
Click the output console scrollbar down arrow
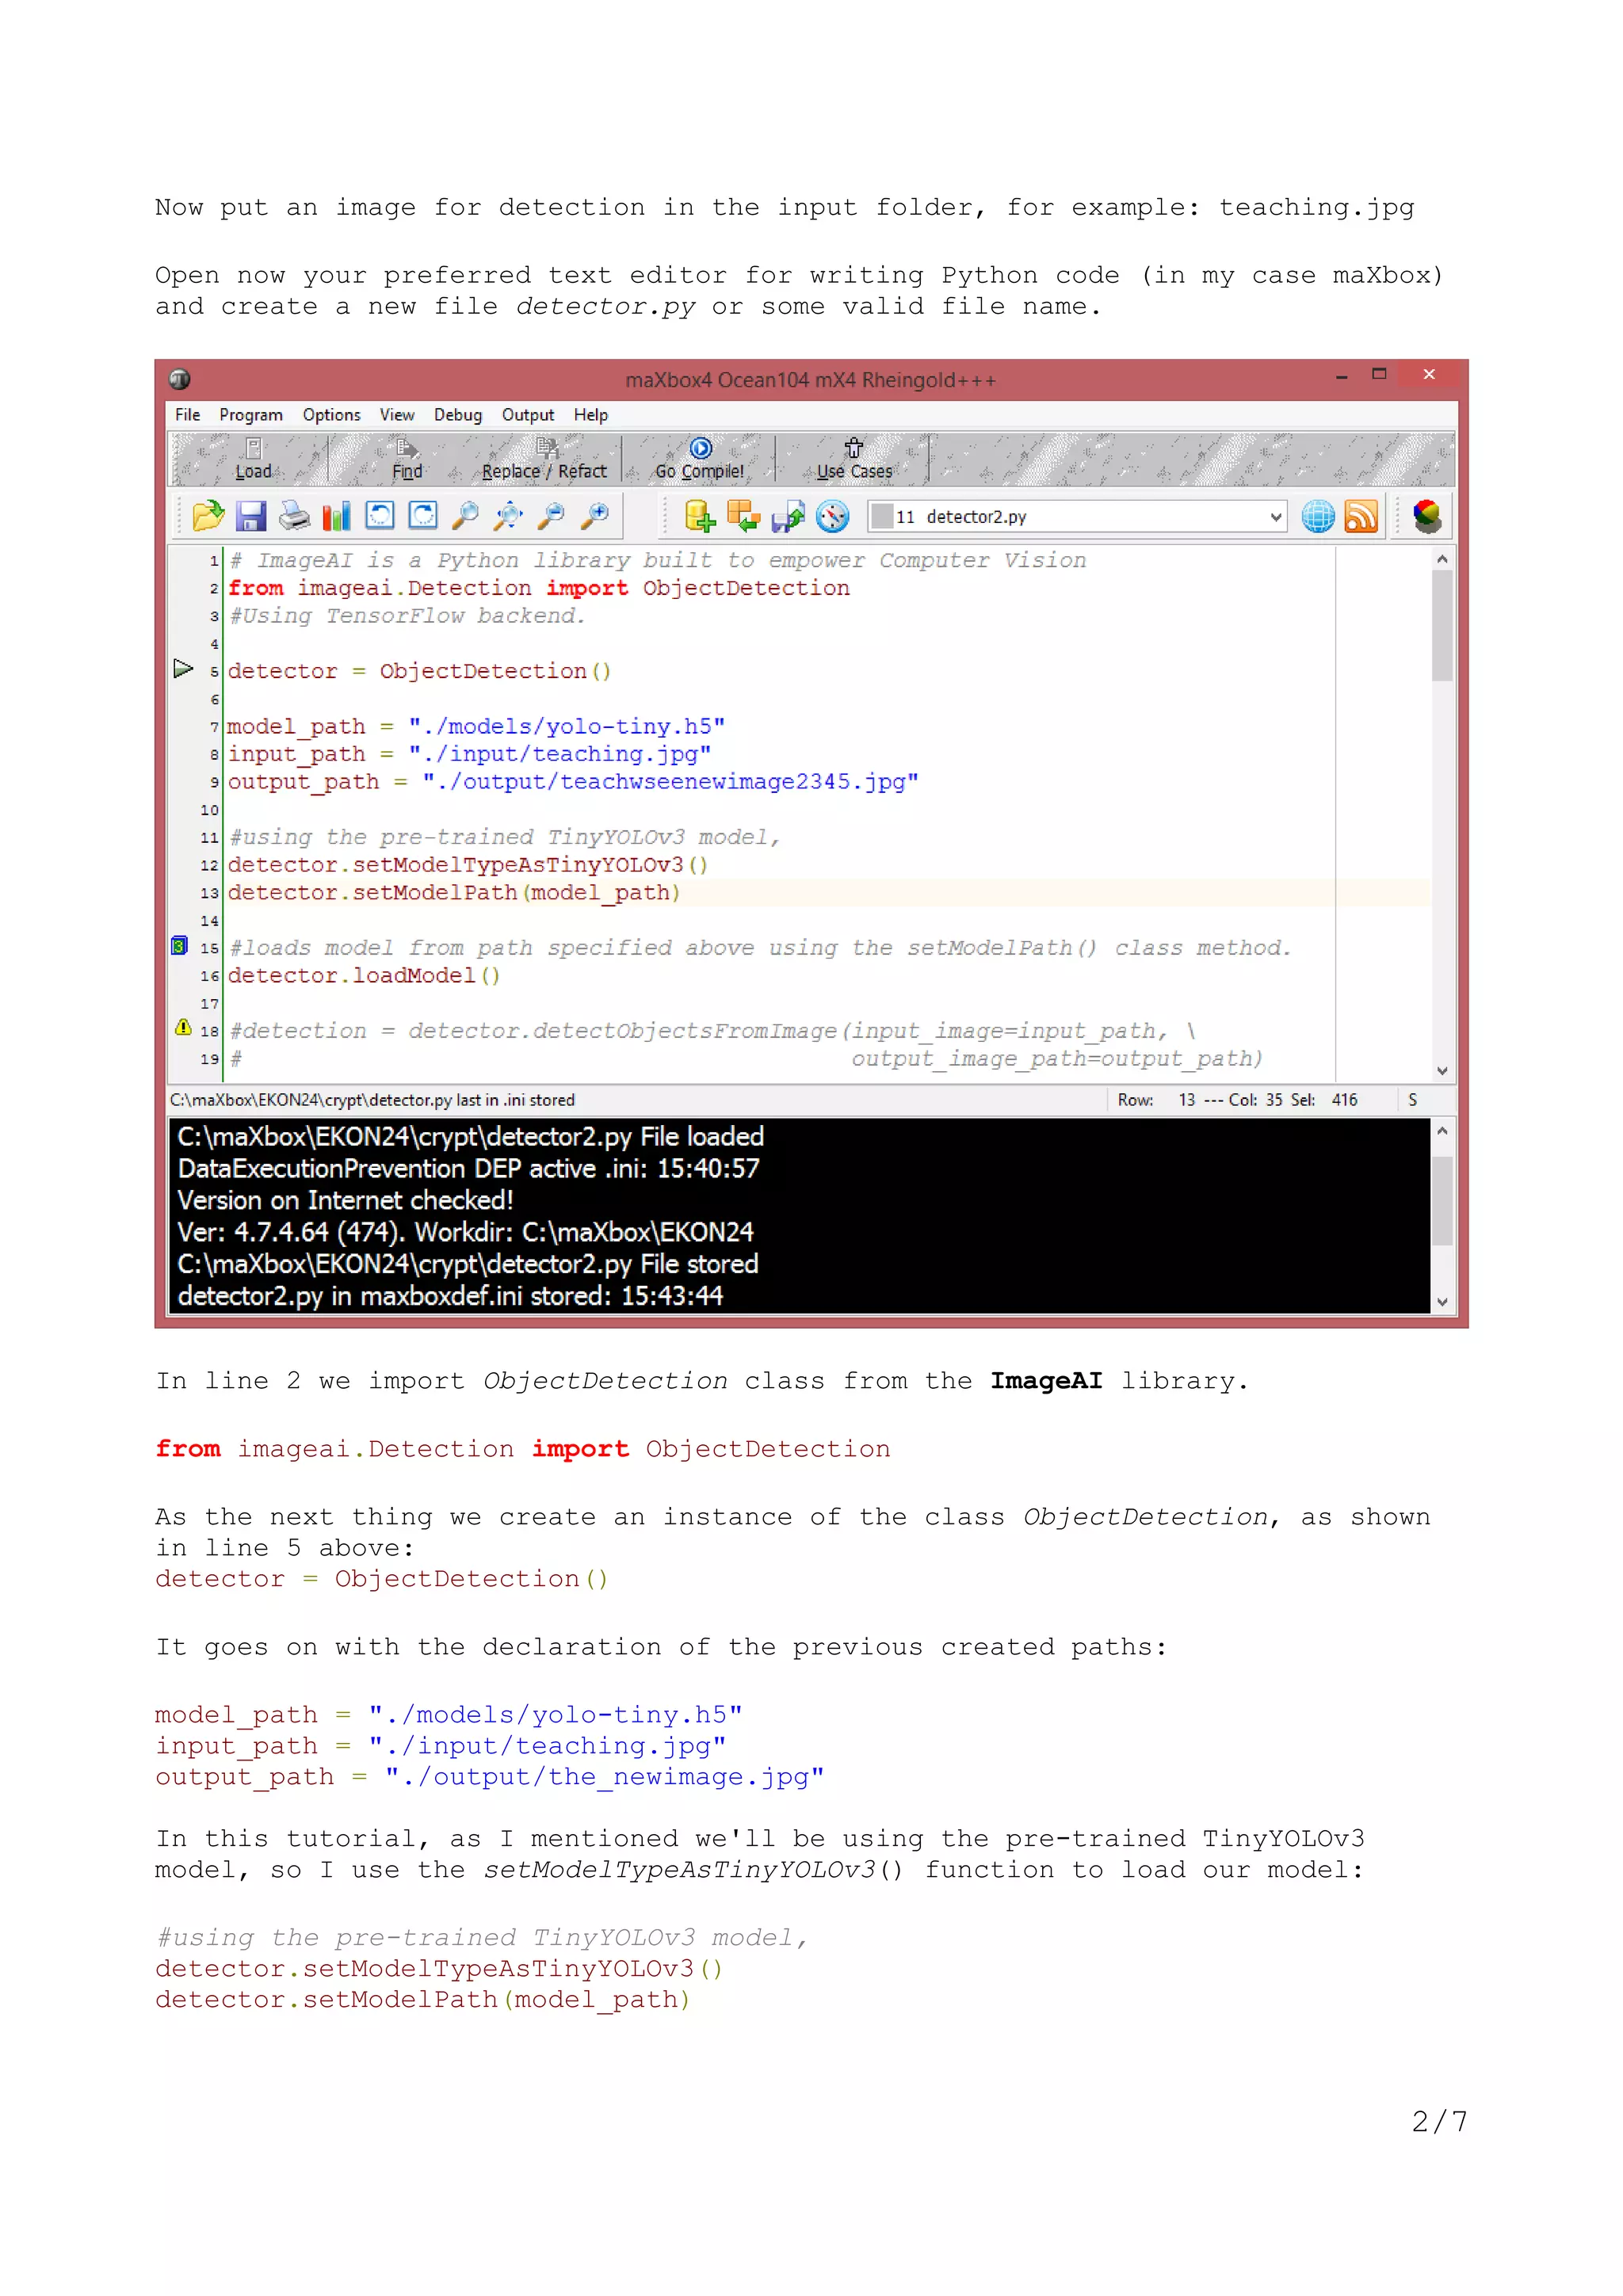(1442, 1302)
